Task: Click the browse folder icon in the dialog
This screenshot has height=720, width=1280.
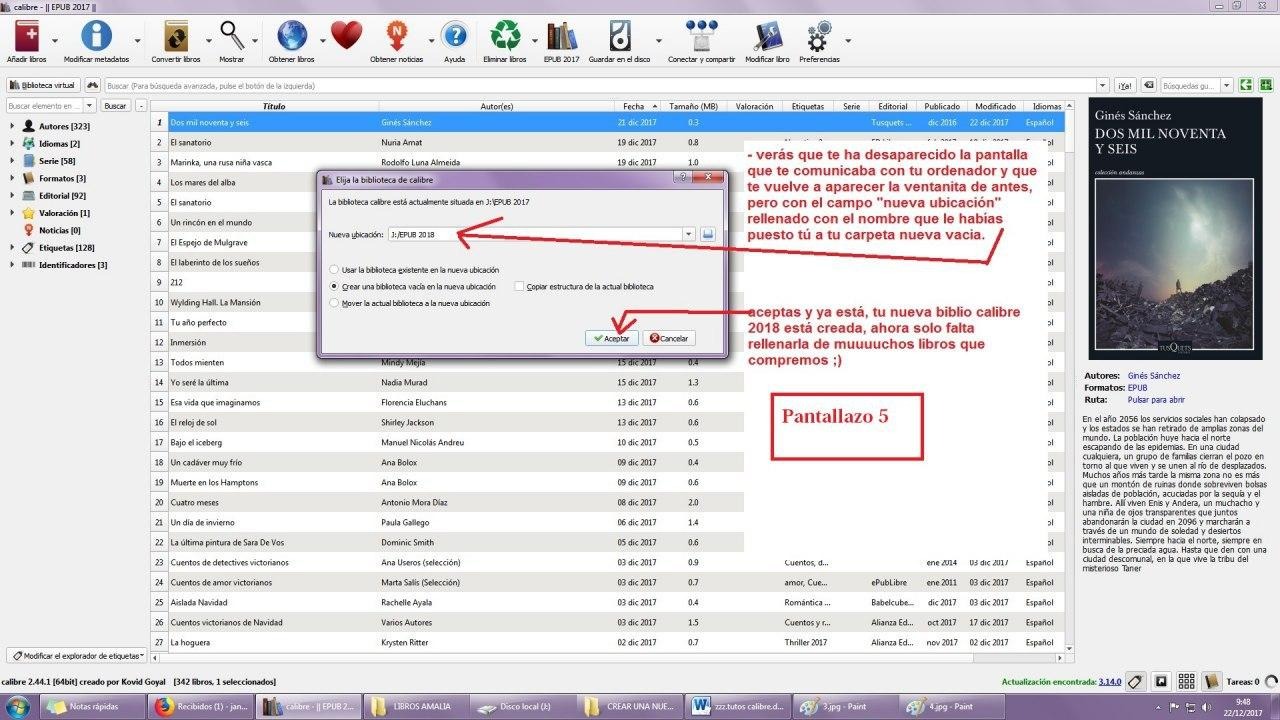Action: point(708,234)
